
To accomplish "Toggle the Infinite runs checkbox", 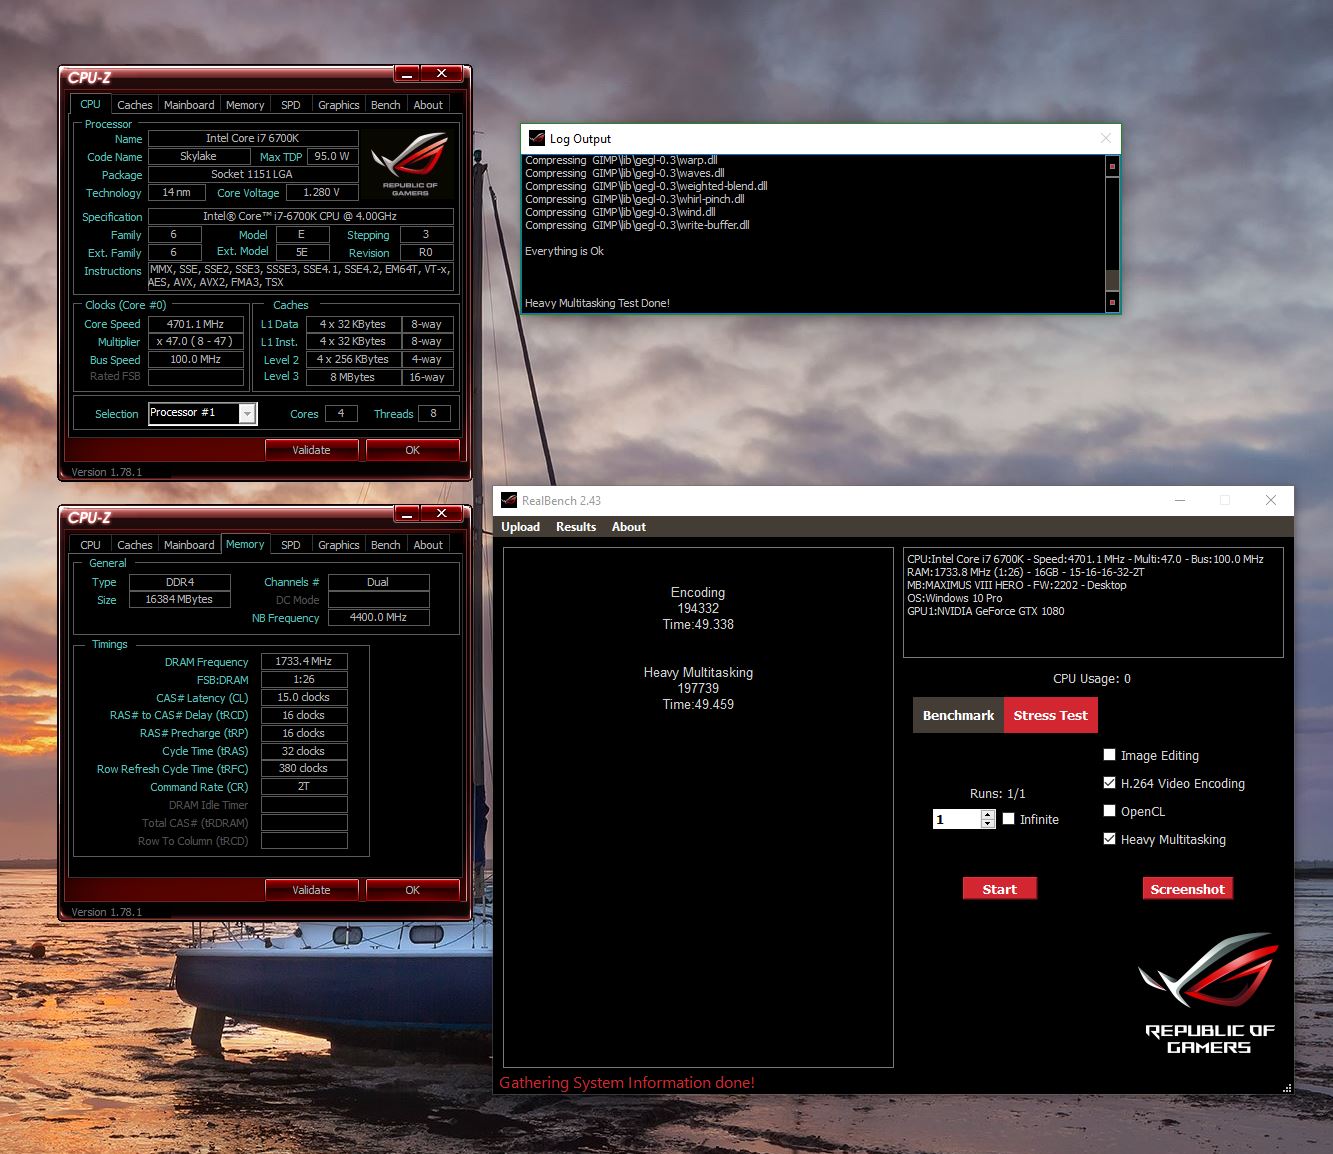I will point(1009,819).
